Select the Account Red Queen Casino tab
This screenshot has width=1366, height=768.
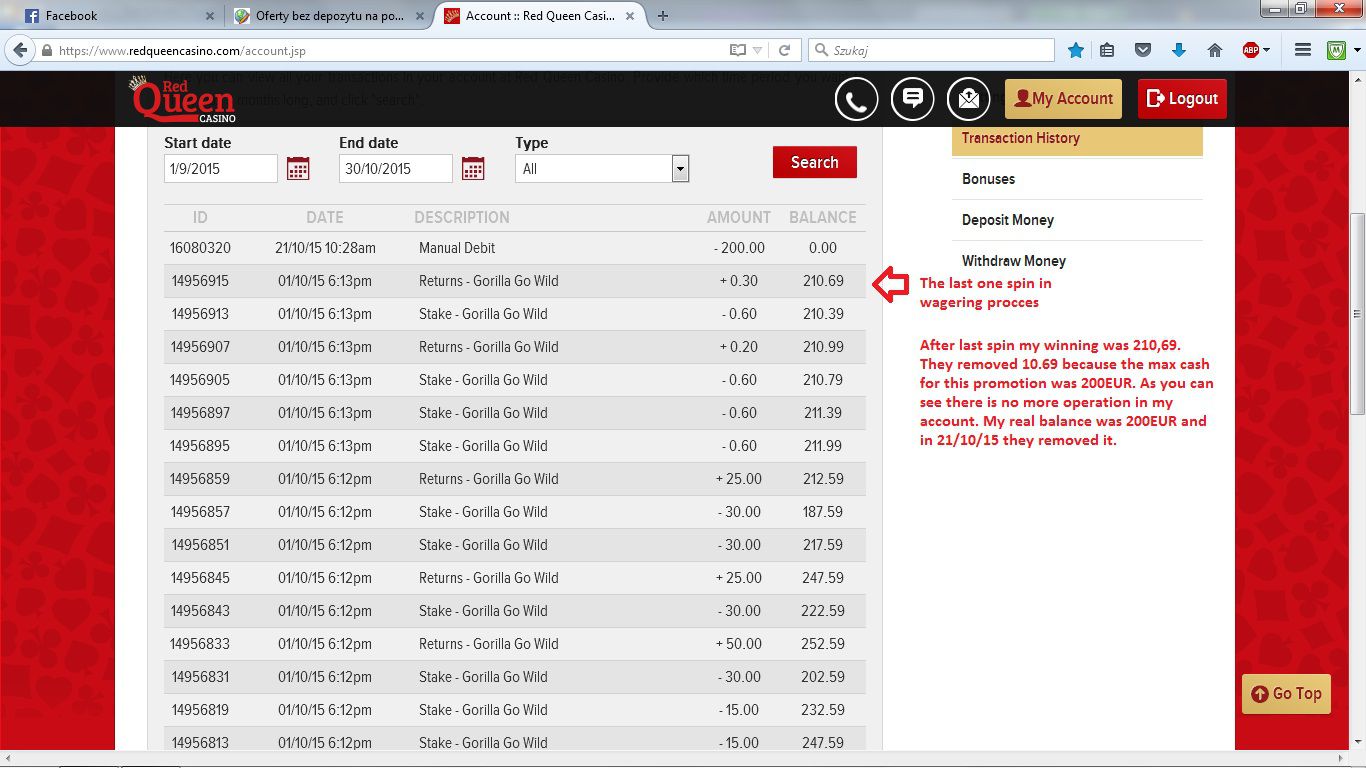(538, 16)
